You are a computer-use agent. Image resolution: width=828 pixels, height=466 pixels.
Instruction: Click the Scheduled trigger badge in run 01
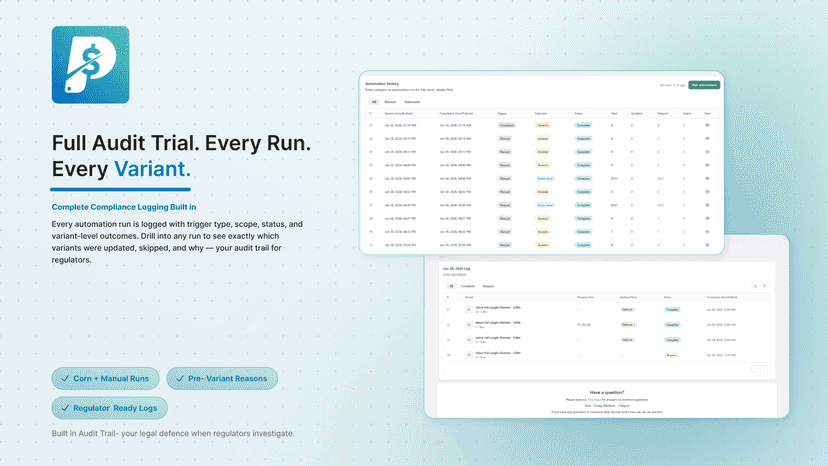(506, 125)
